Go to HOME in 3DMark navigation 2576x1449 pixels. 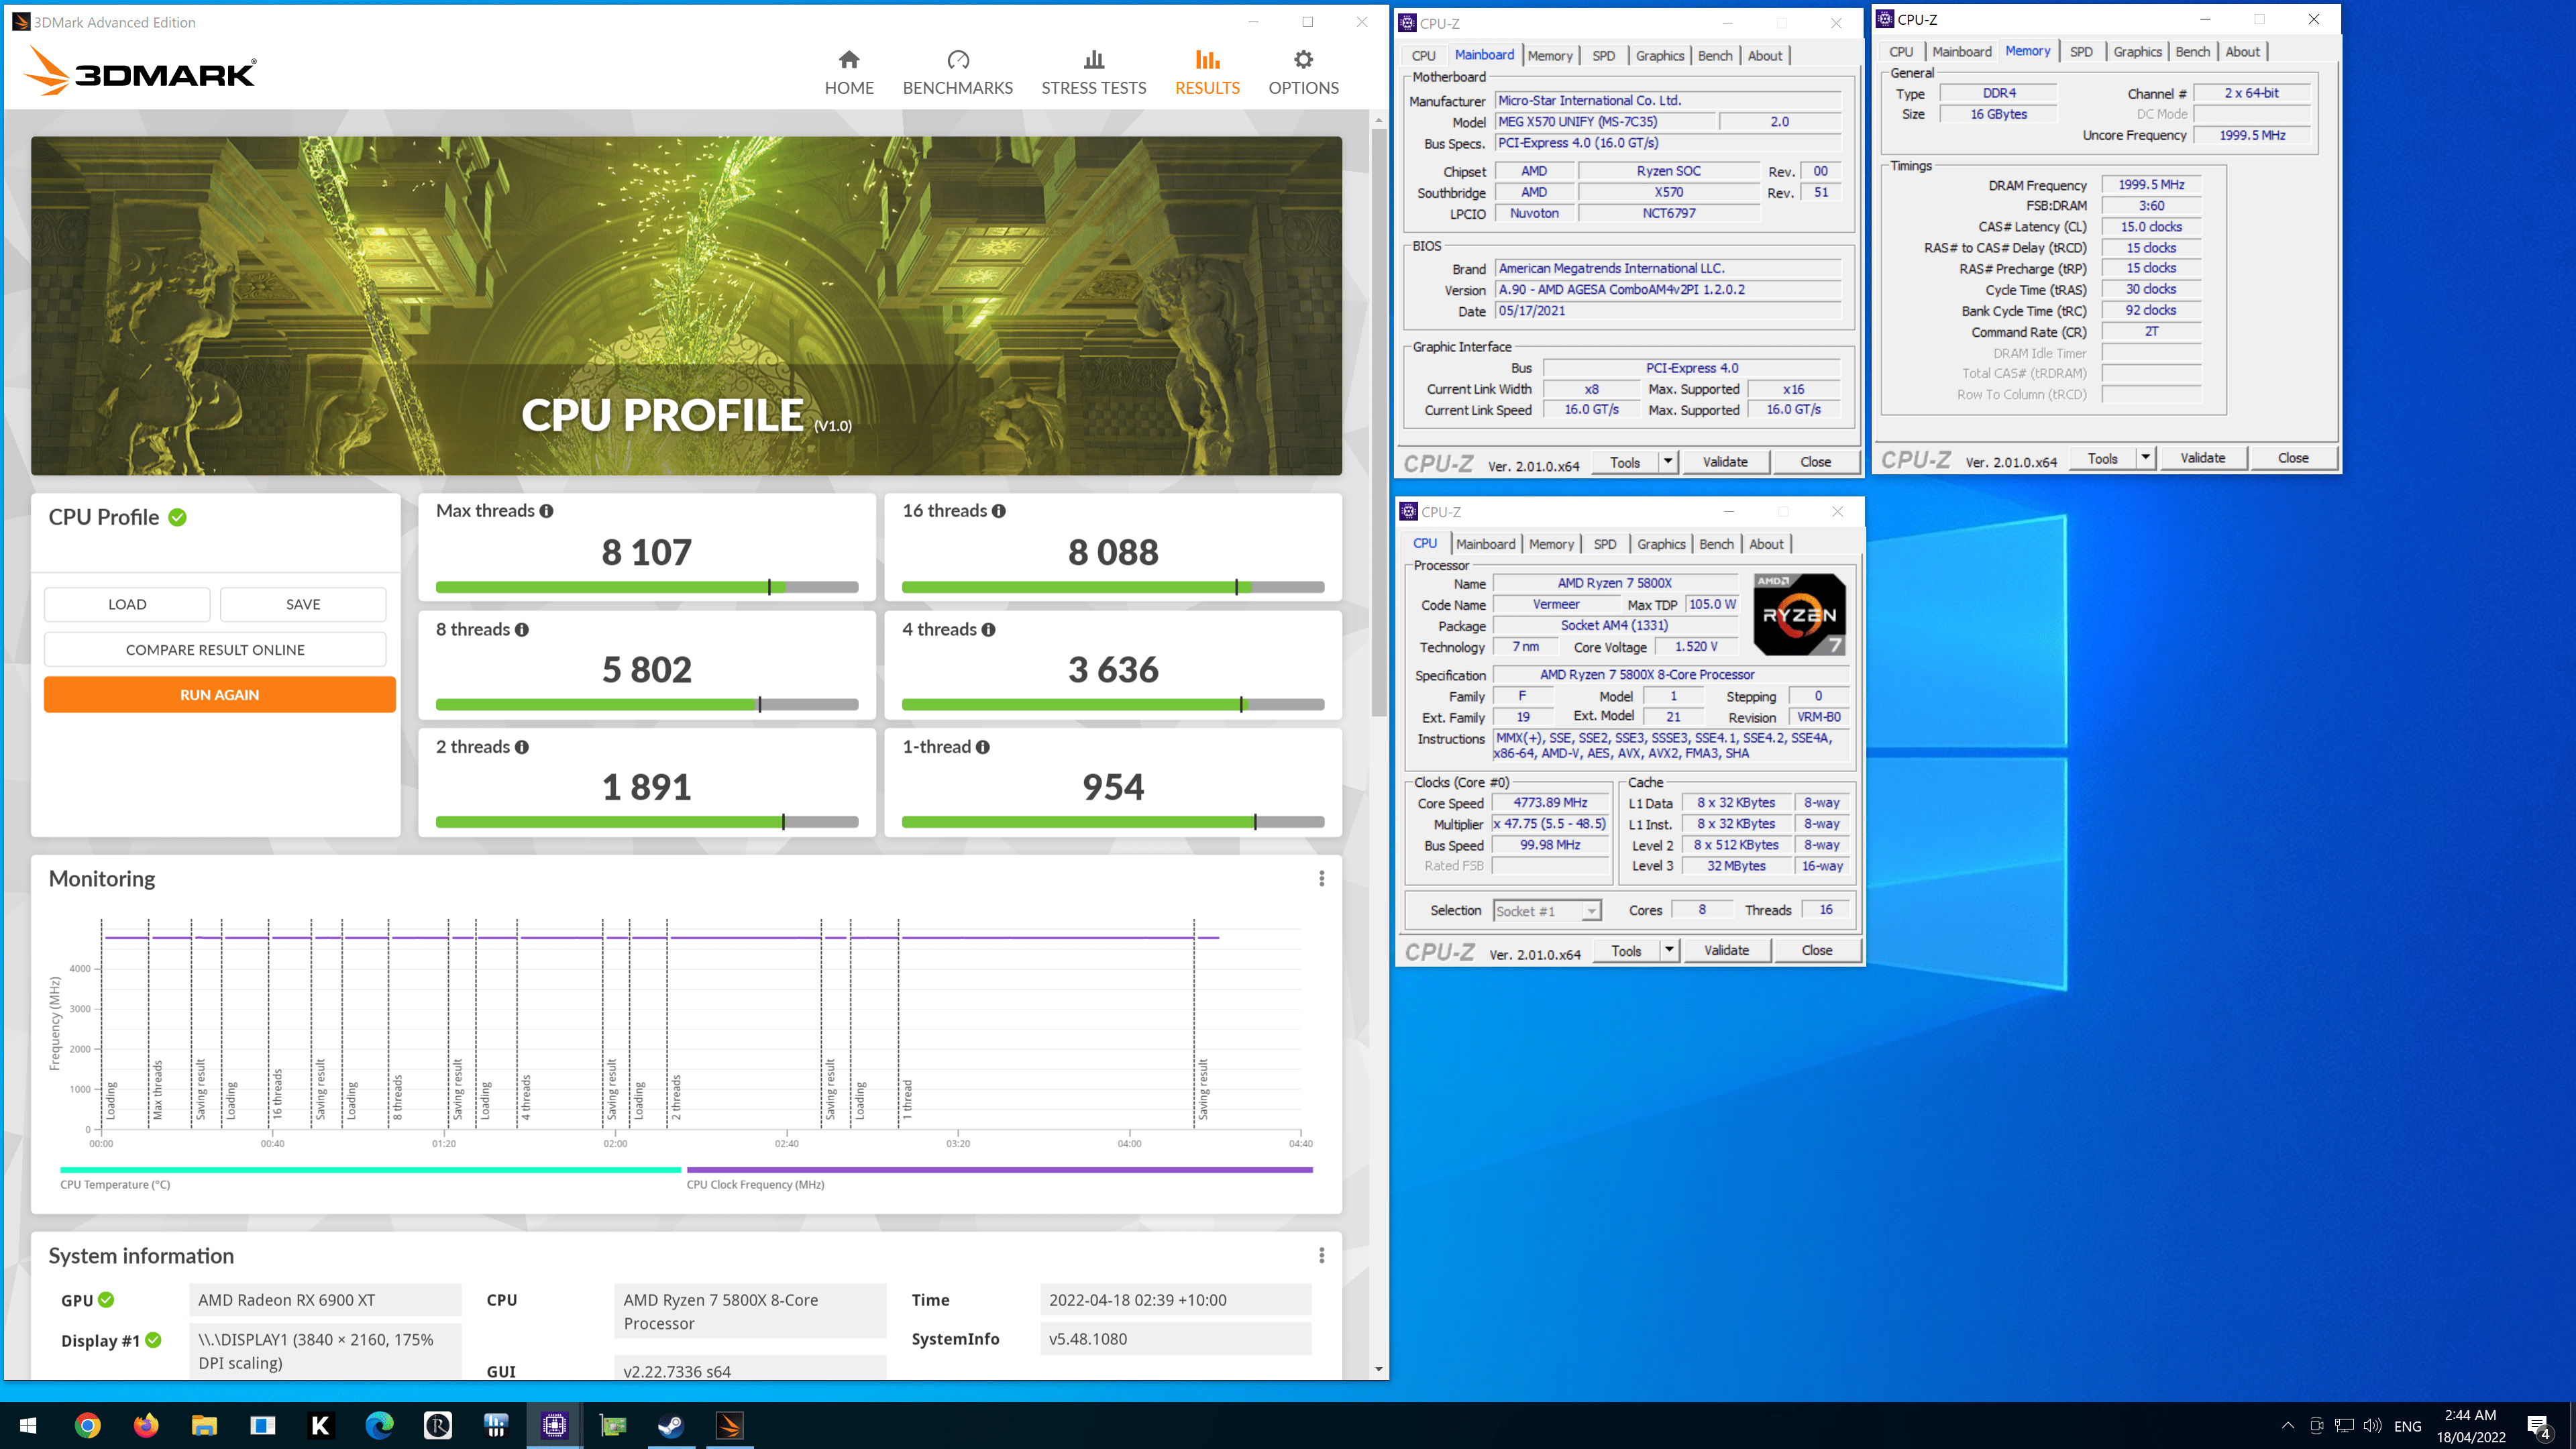point(849,73)
